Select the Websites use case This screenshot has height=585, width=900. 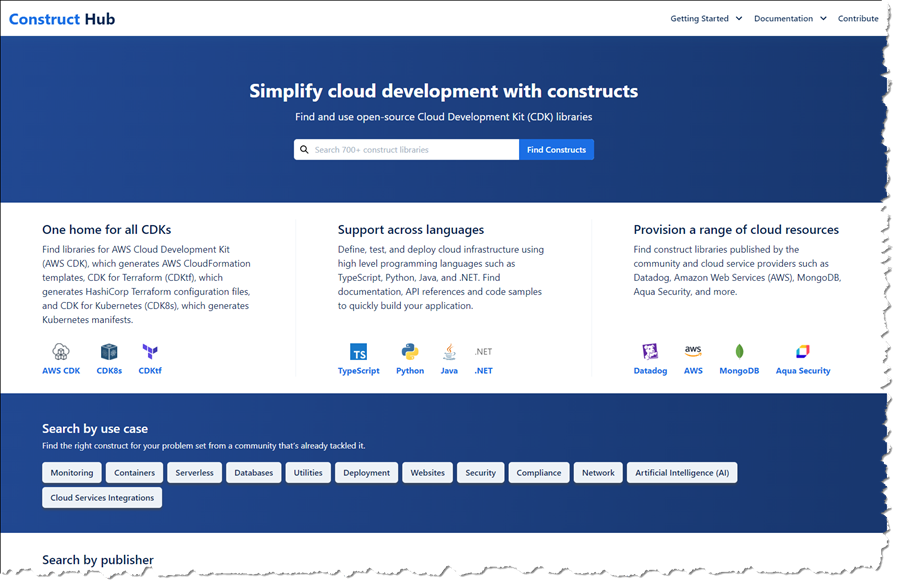click(428, 472)
